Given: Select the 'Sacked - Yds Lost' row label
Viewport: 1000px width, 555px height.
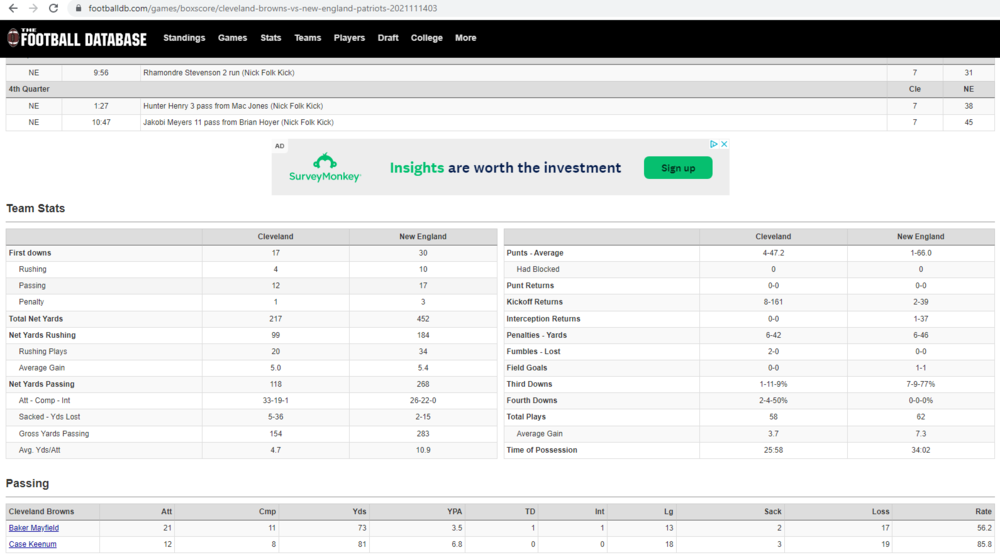Looking at the screenshot, I should point(49,417).
